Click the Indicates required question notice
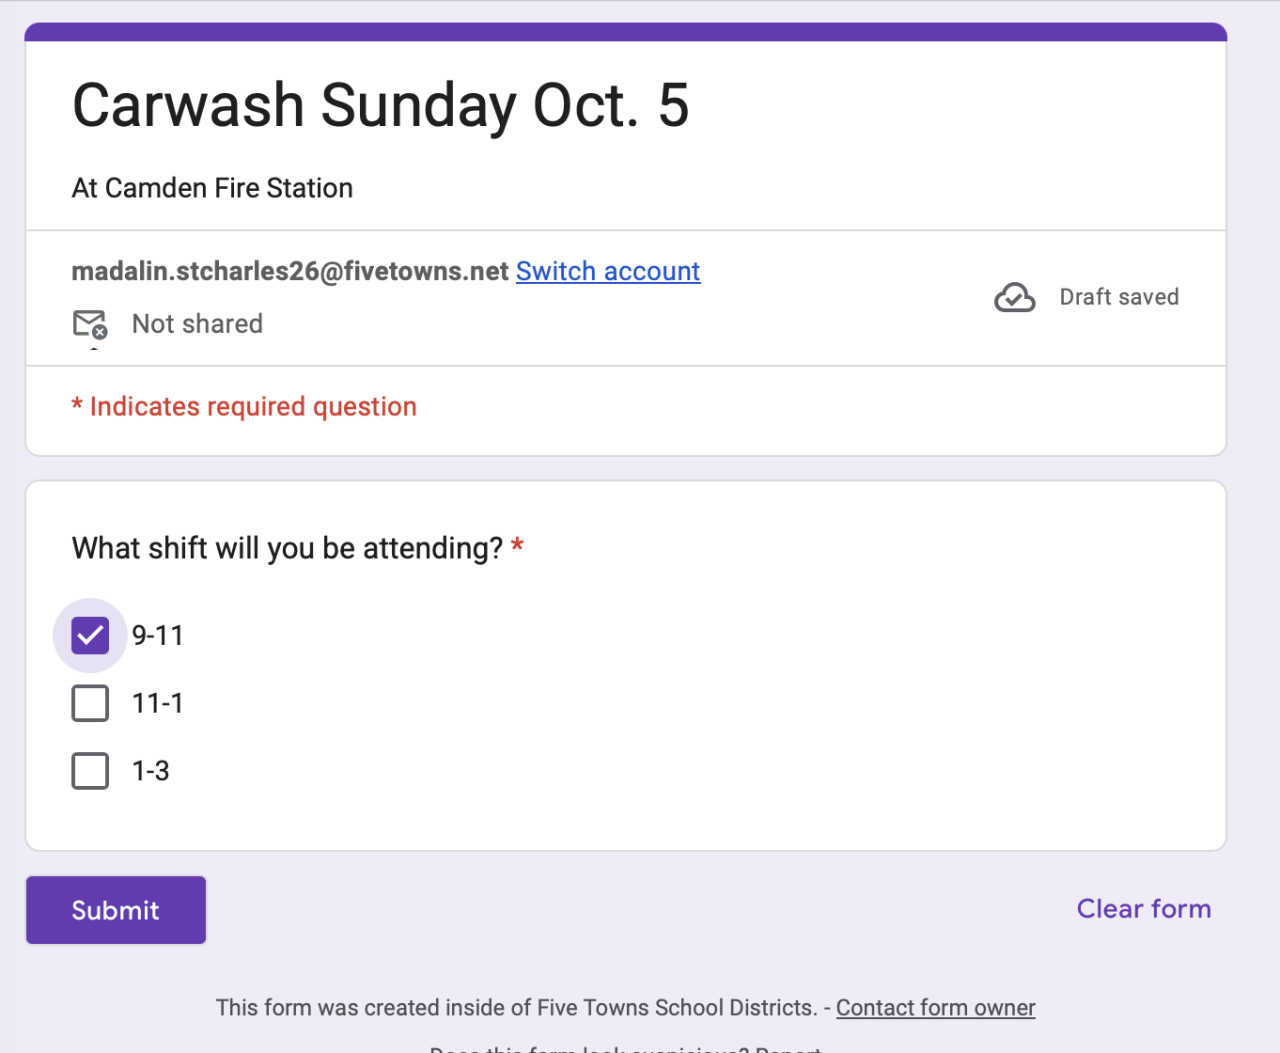The width and height of the screenshot is (1280, 1053). (x=252, y=407)
